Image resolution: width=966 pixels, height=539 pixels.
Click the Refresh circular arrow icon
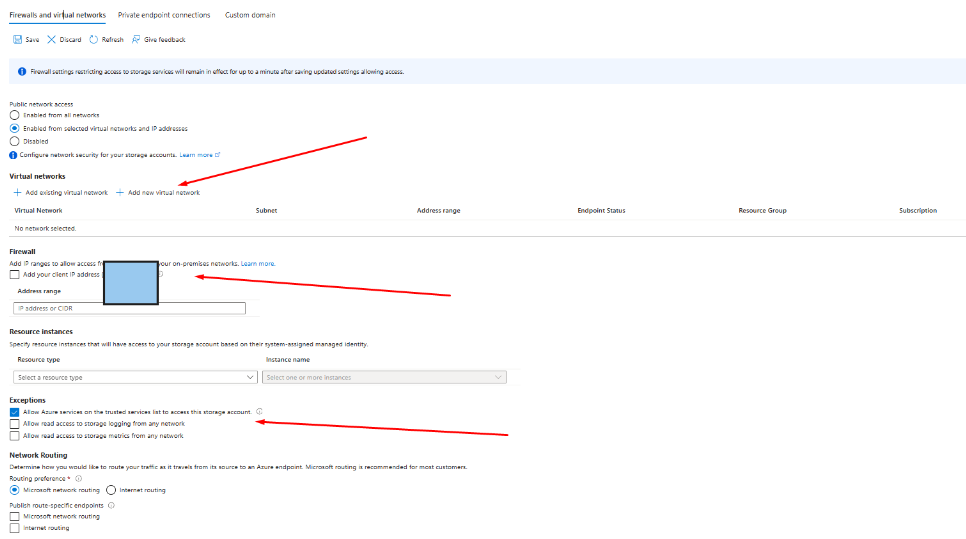click(x=94, y=39)
